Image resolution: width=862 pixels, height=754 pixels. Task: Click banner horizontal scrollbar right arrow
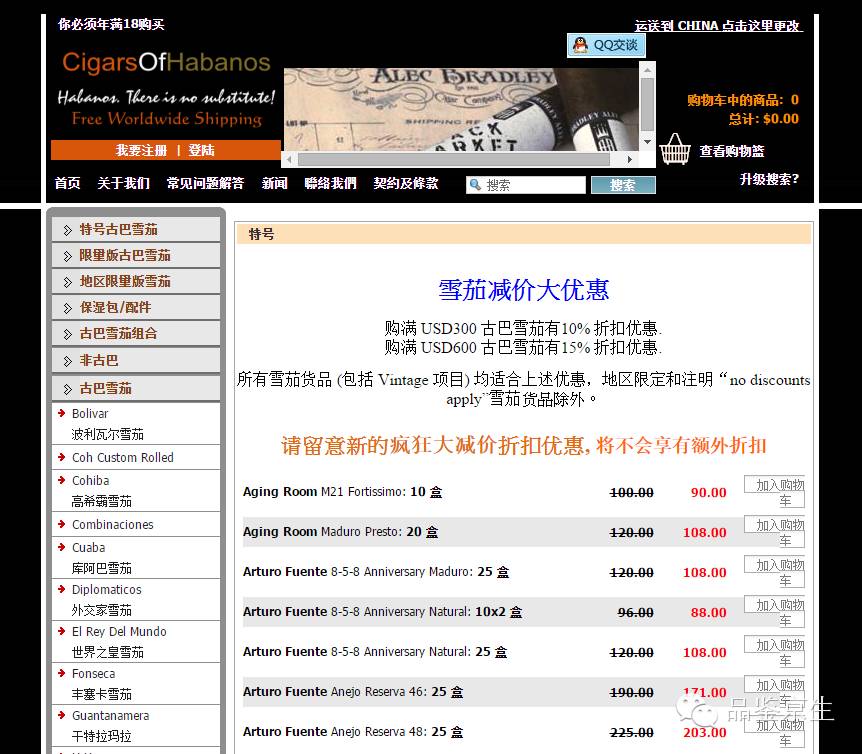click(x=630, y=159)
